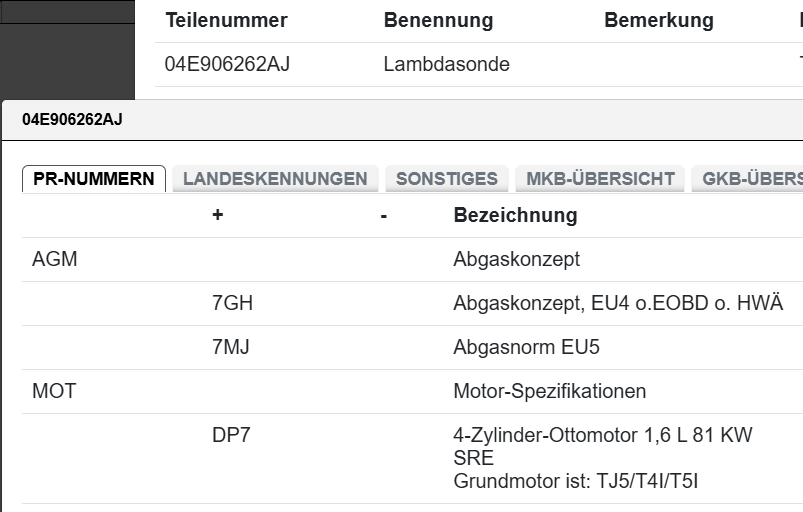The image size is (803, 512).
Task: Click the Bezeichnung column header
Action: (x=515, y=215)
